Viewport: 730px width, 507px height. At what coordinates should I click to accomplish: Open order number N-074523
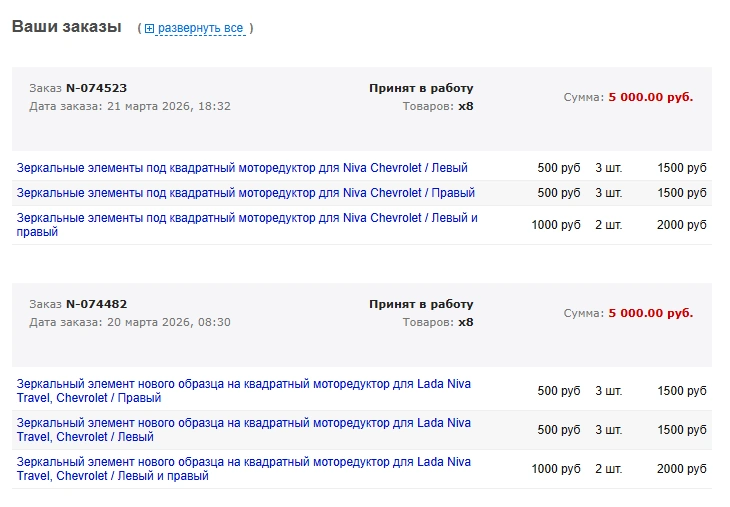[x=96, y=88]
